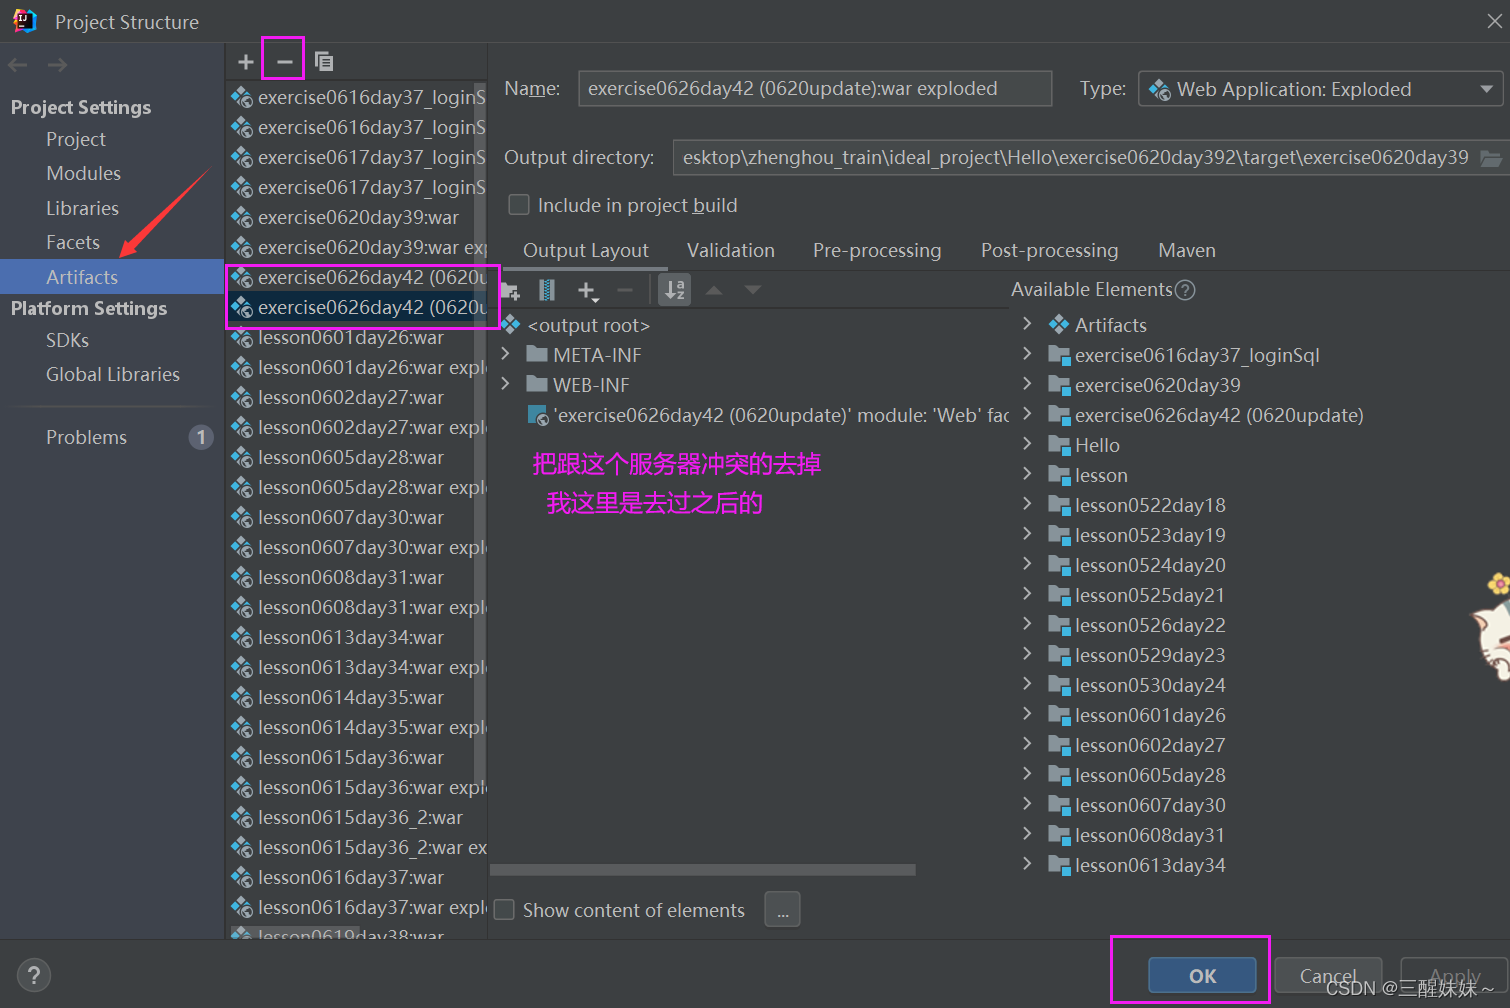
Task: Click the output root artifact icon
Action: click(x=511, y=325)
